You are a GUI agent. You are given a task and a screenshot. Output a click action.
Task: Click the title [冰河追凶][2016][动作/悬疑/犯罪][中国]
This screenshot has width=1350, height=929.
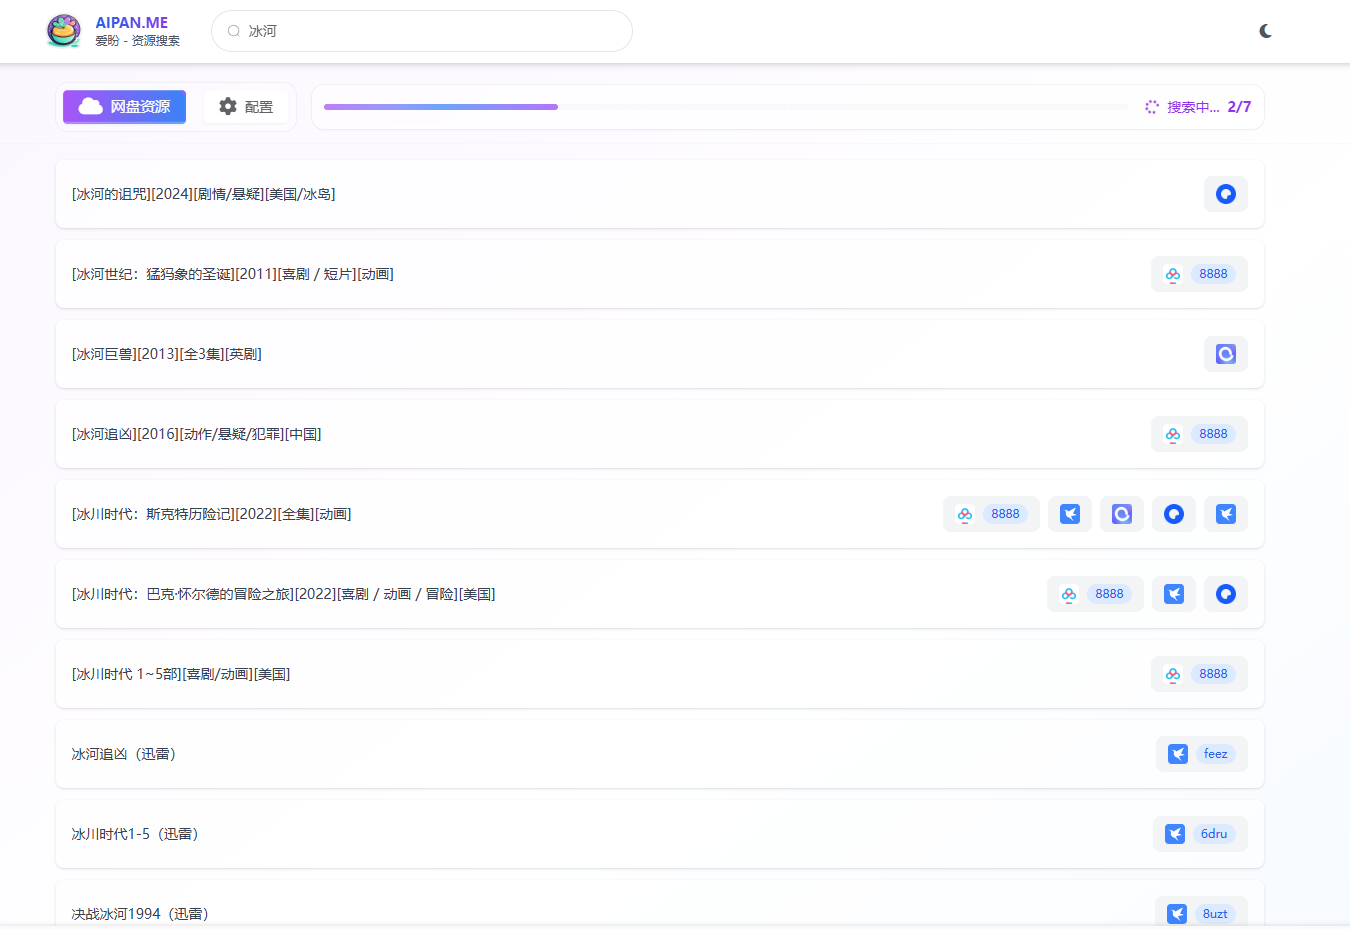[197, 434]
